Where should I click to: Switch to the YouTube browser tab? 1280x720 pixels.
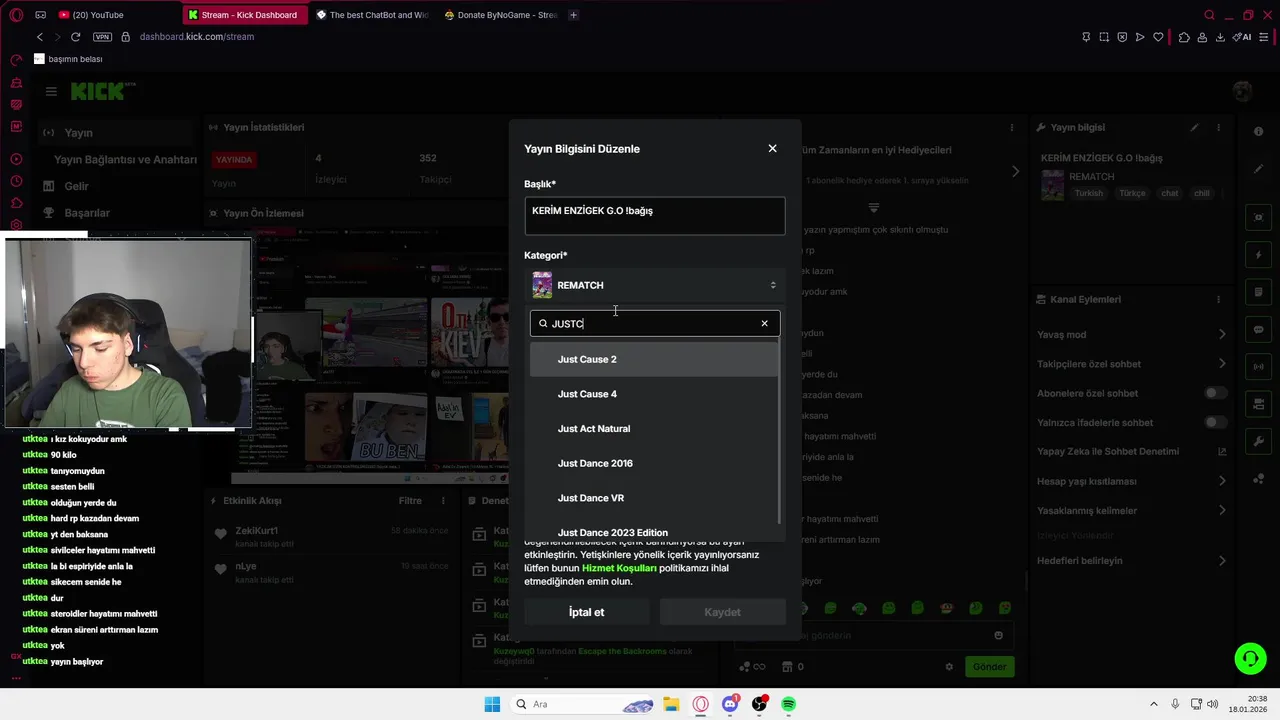click(x=115, y=15)
